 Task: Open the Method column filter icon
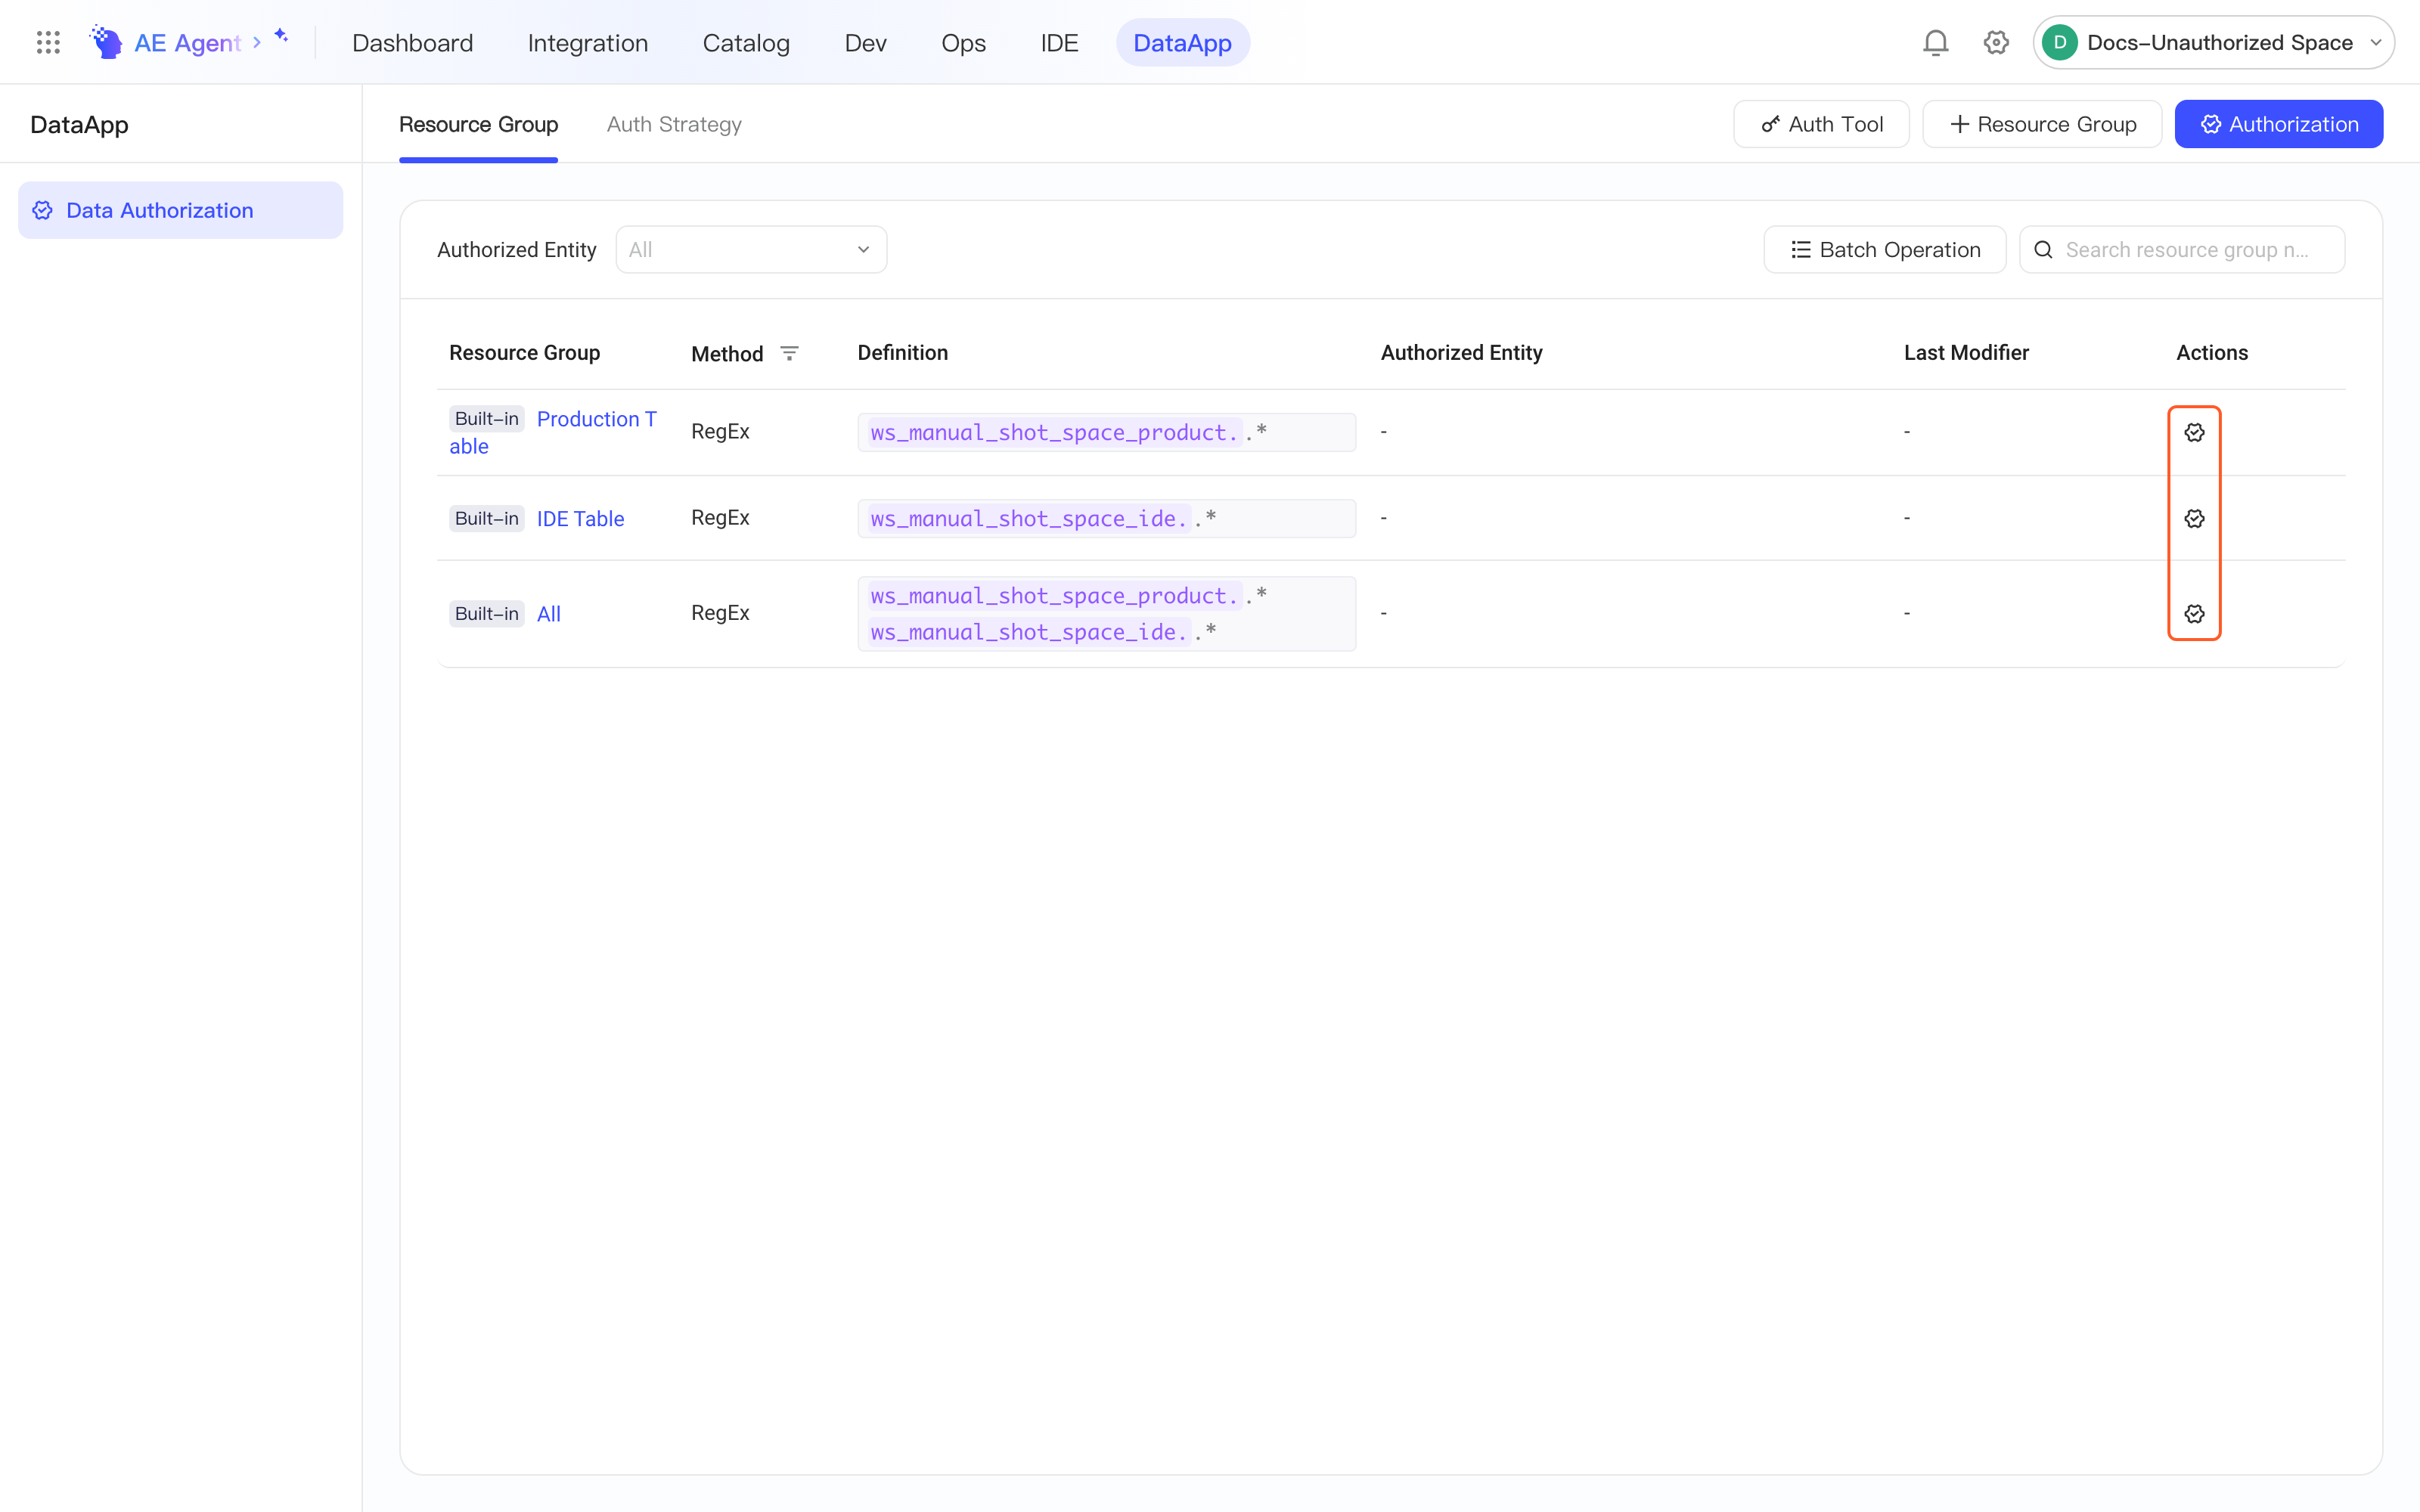tap(789, 353)
